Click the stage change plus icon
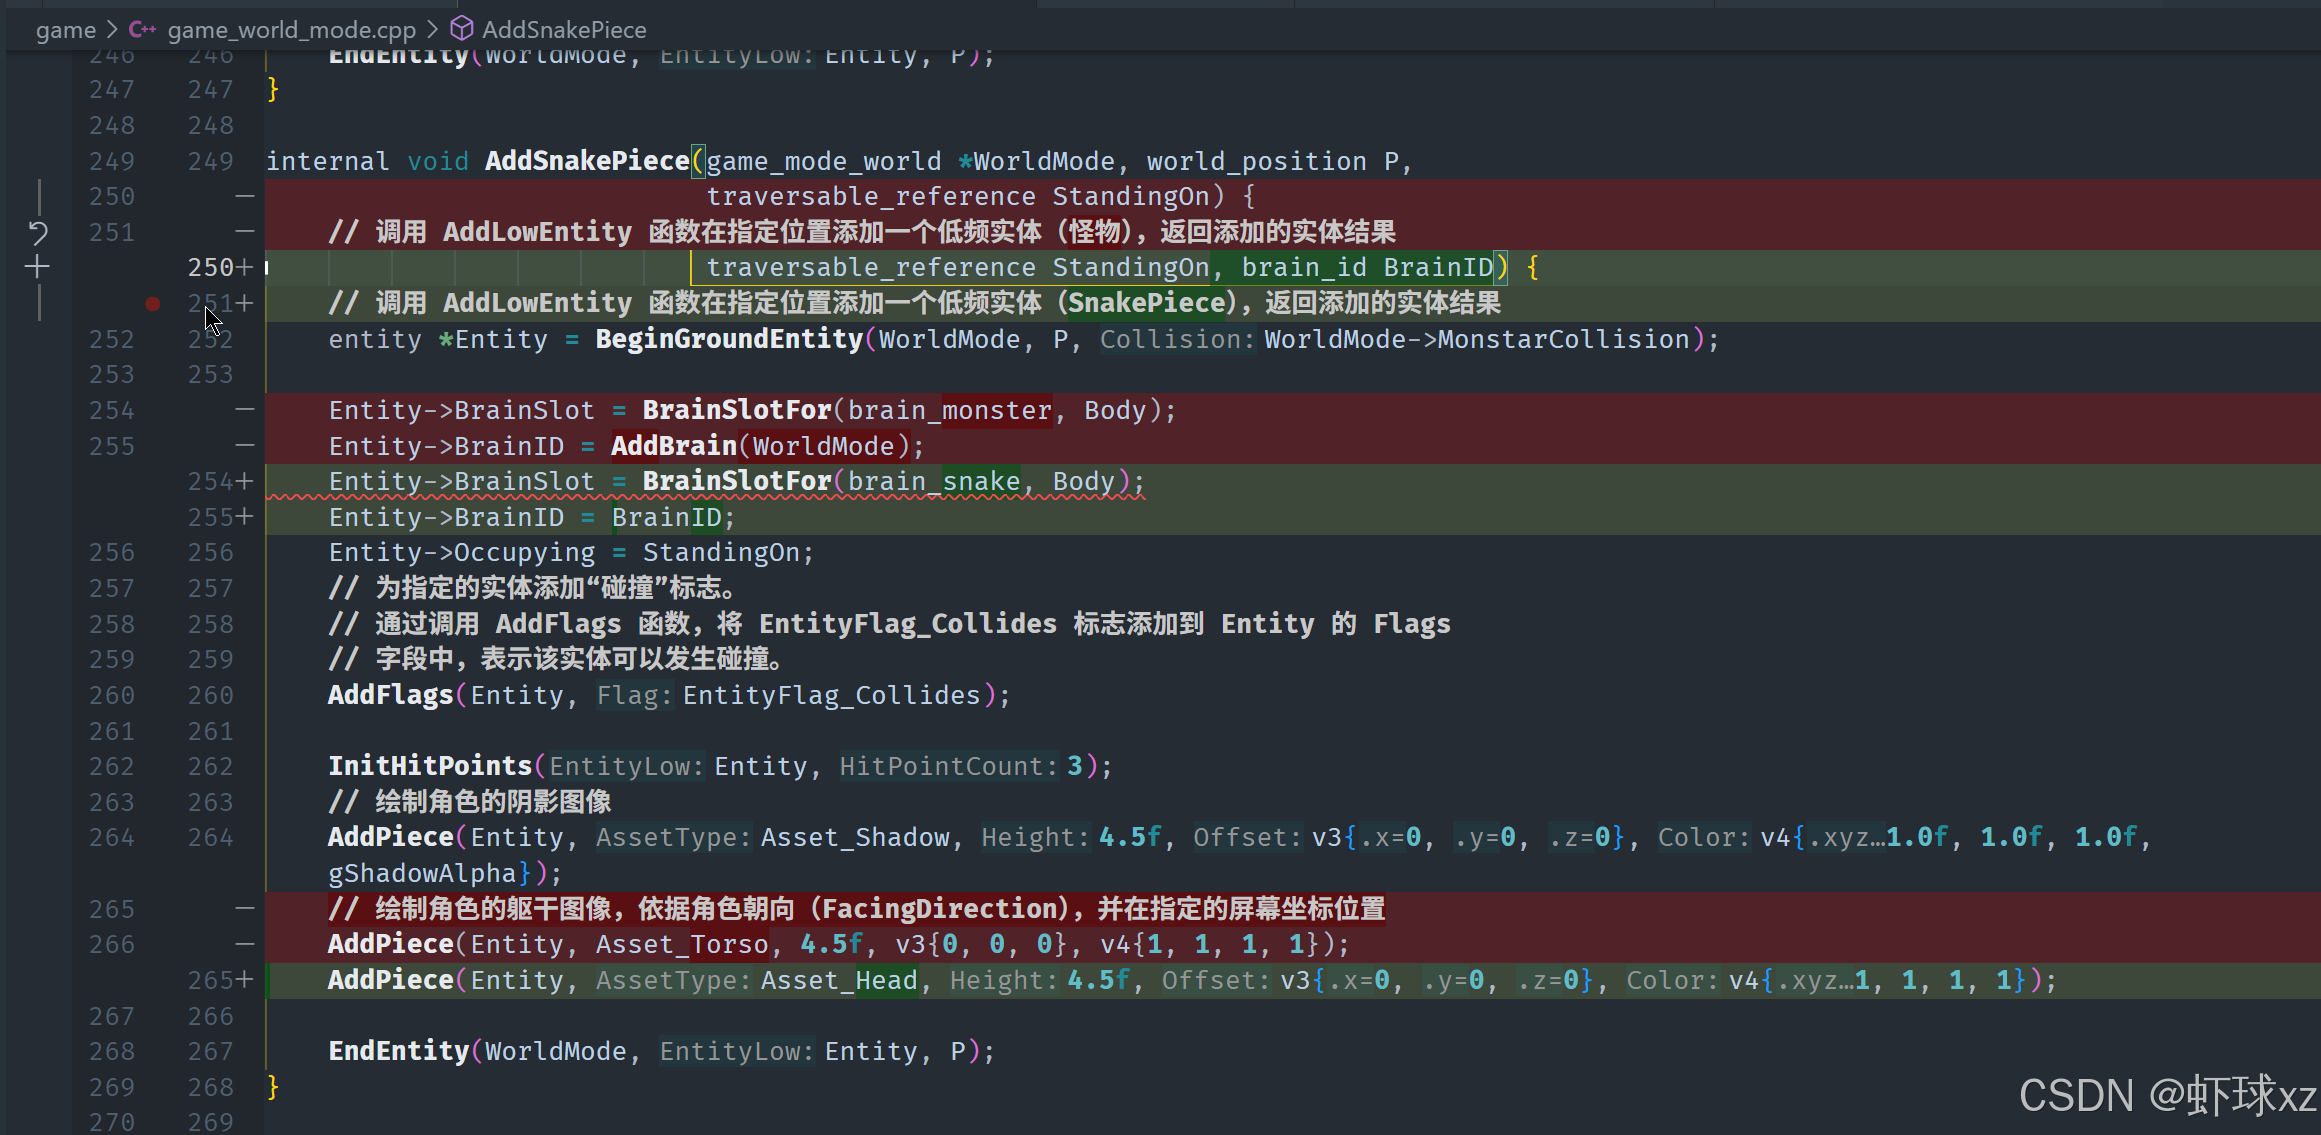The width and height of the screenshot is (2321, 1135). click(x=37, y=267)
